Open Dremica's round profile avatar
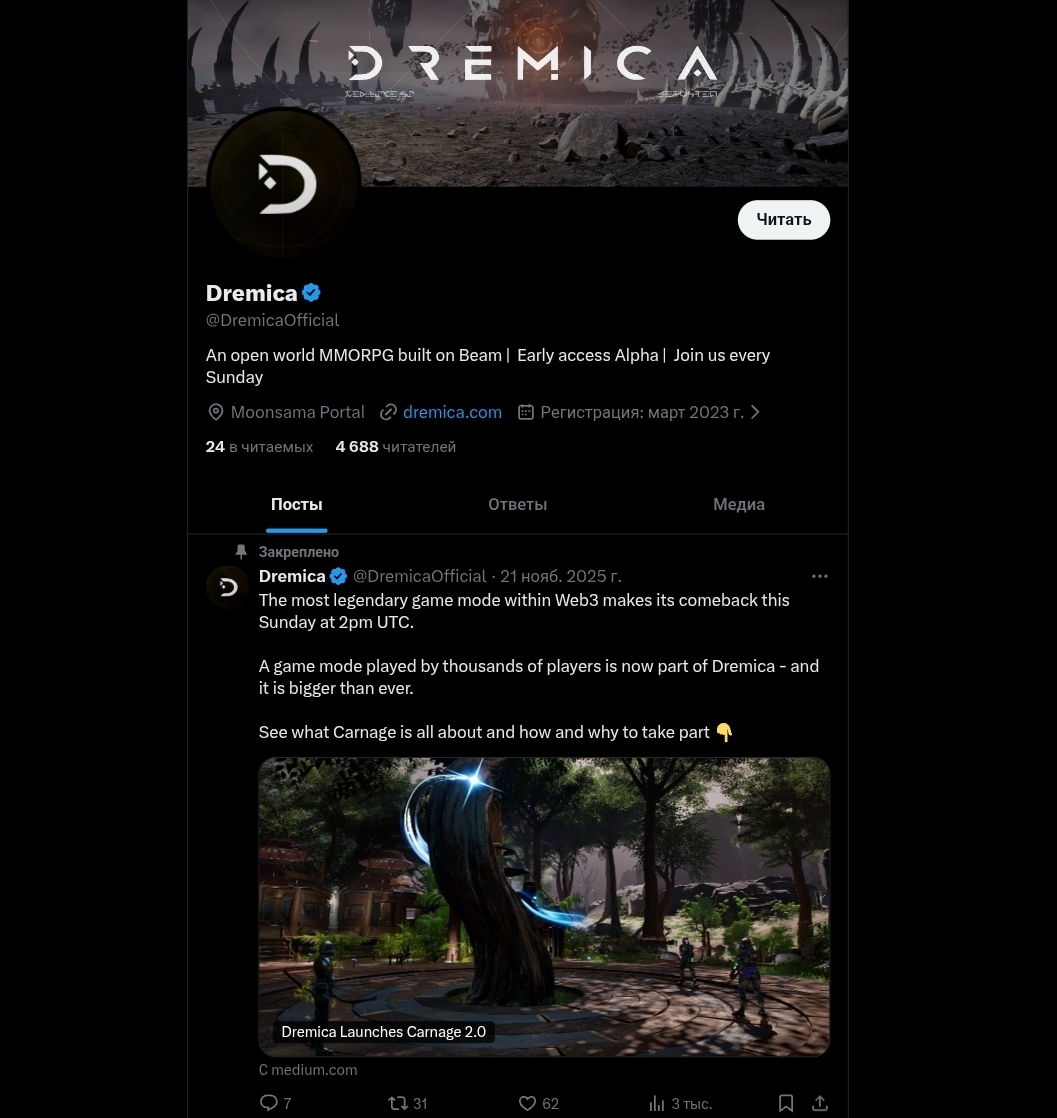1057x1118 pixels. coord(284,184)
